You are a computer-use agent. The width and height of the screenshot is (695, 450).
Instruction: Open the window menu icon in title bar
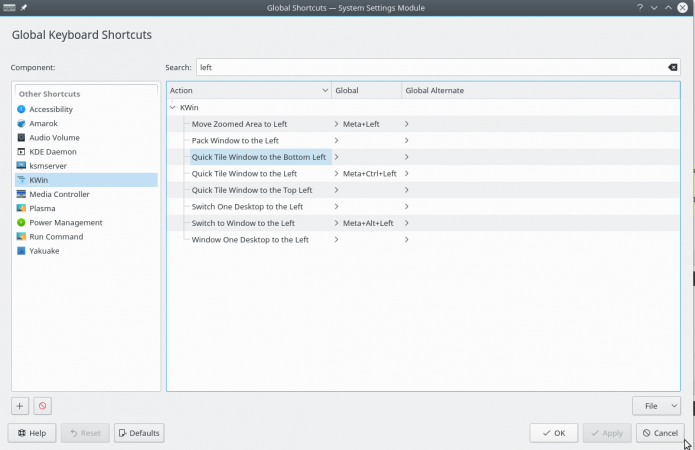[x=9, y=8]
